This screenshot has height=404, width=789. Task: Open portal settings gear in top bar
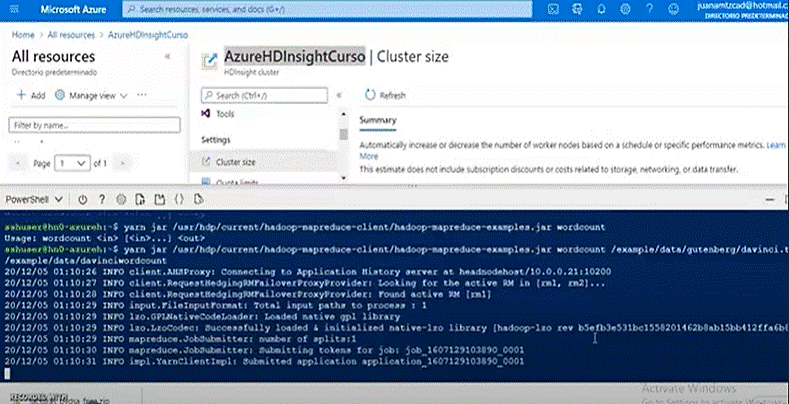coord(625,9)
